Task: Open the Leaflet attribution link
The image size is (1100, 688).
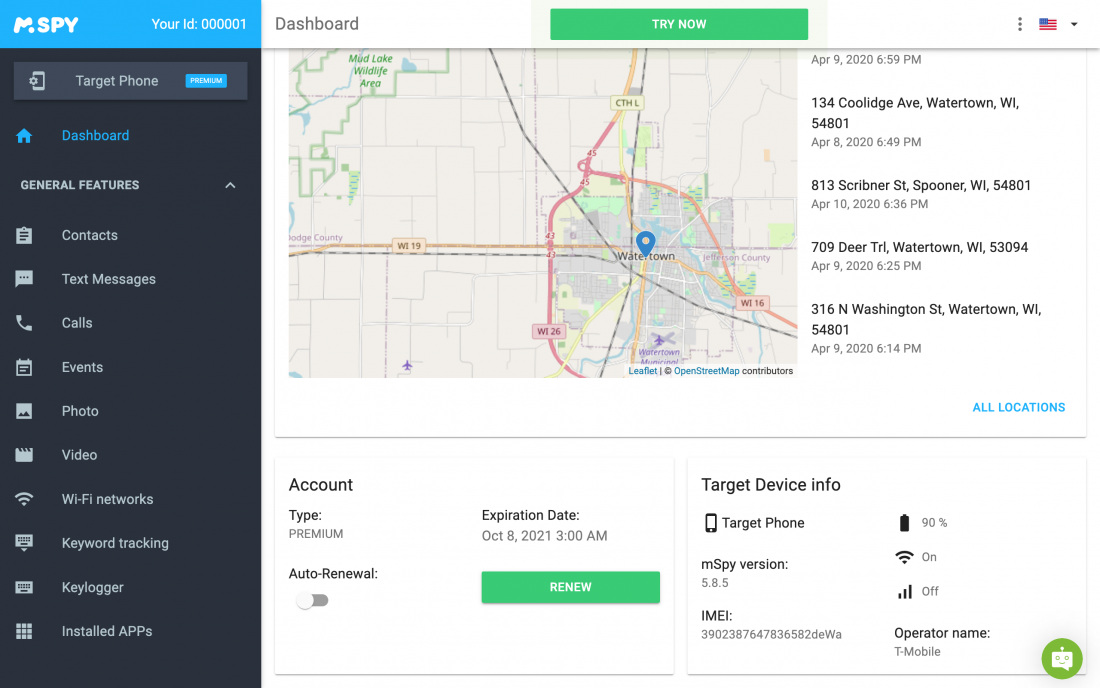Action: click(643, 371)
